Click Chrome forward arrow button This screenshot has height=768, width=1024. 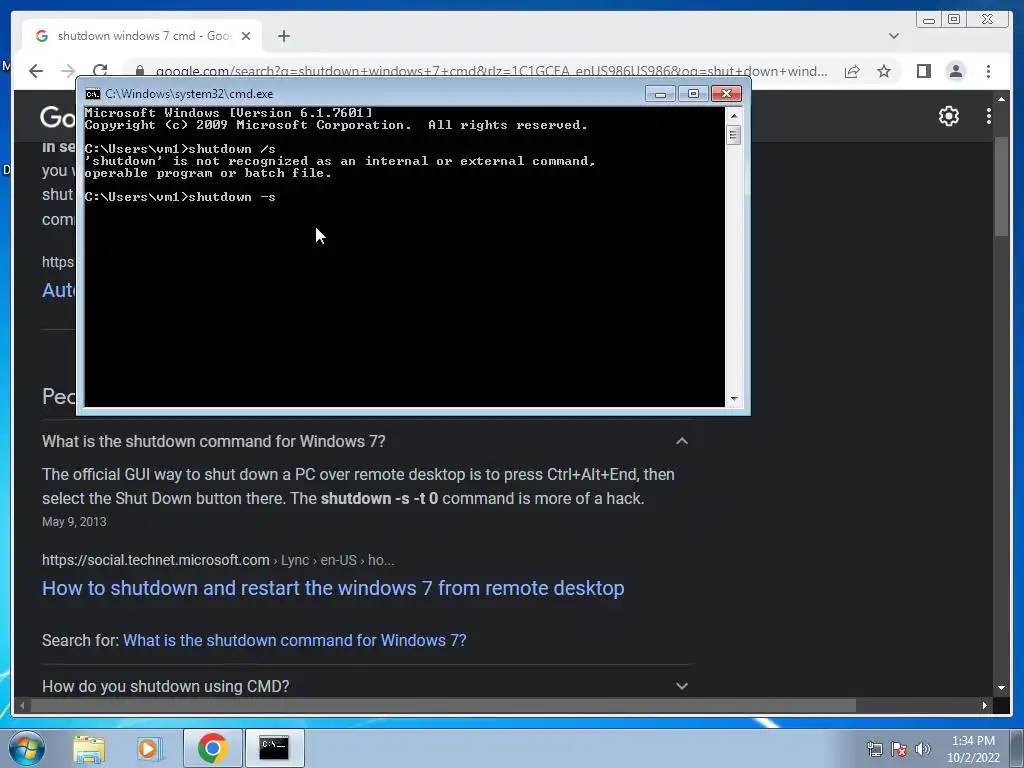coord(67,71)
